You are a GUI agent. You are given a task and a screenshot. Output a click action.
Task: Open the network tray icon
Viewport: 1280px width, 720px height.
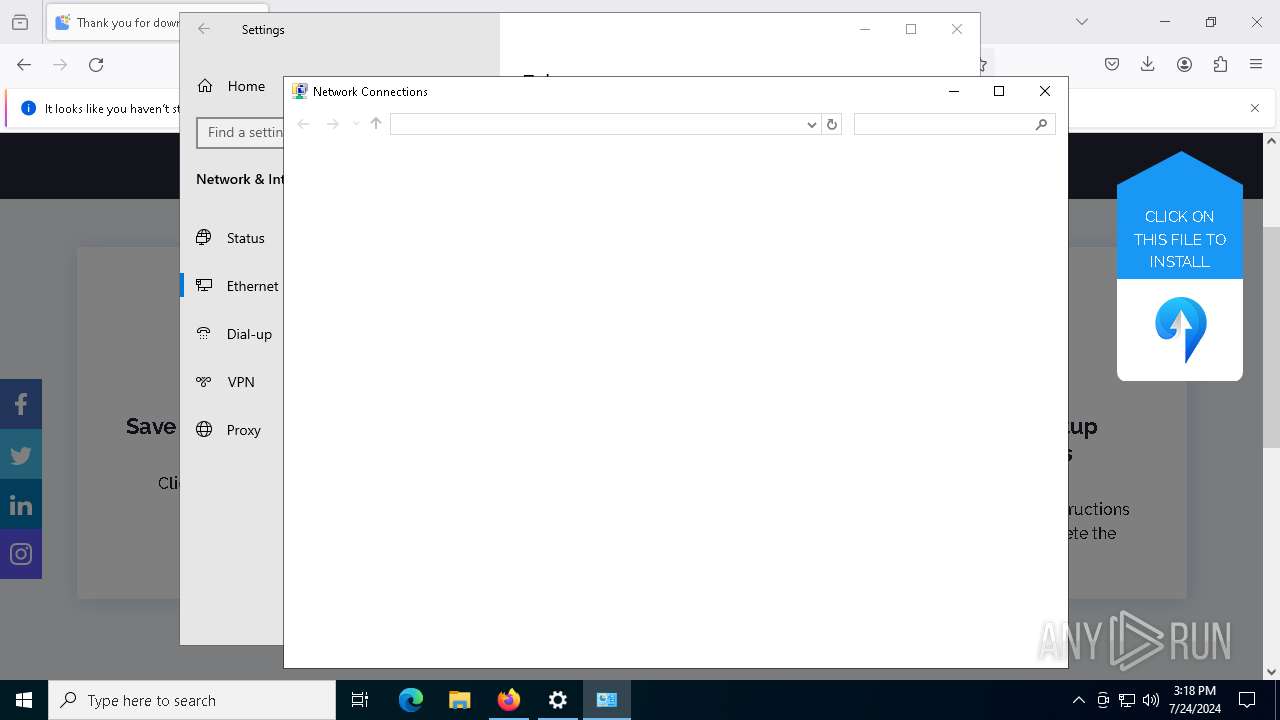1127,700
